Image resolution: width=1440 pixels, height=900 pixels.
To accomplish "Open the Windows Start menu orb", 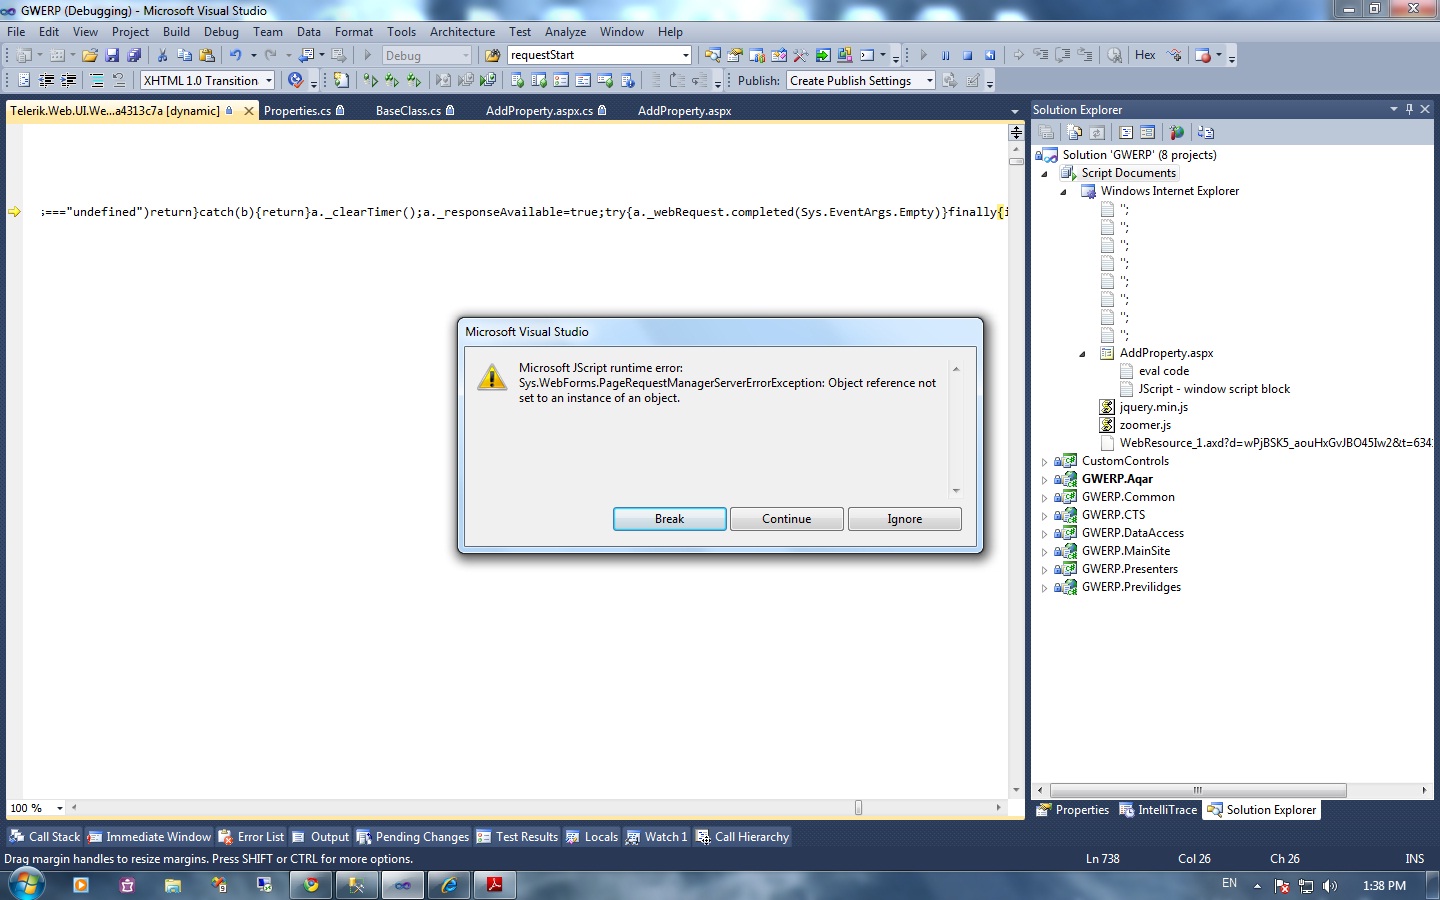I will pyautogui.click(x=26, y=885).
